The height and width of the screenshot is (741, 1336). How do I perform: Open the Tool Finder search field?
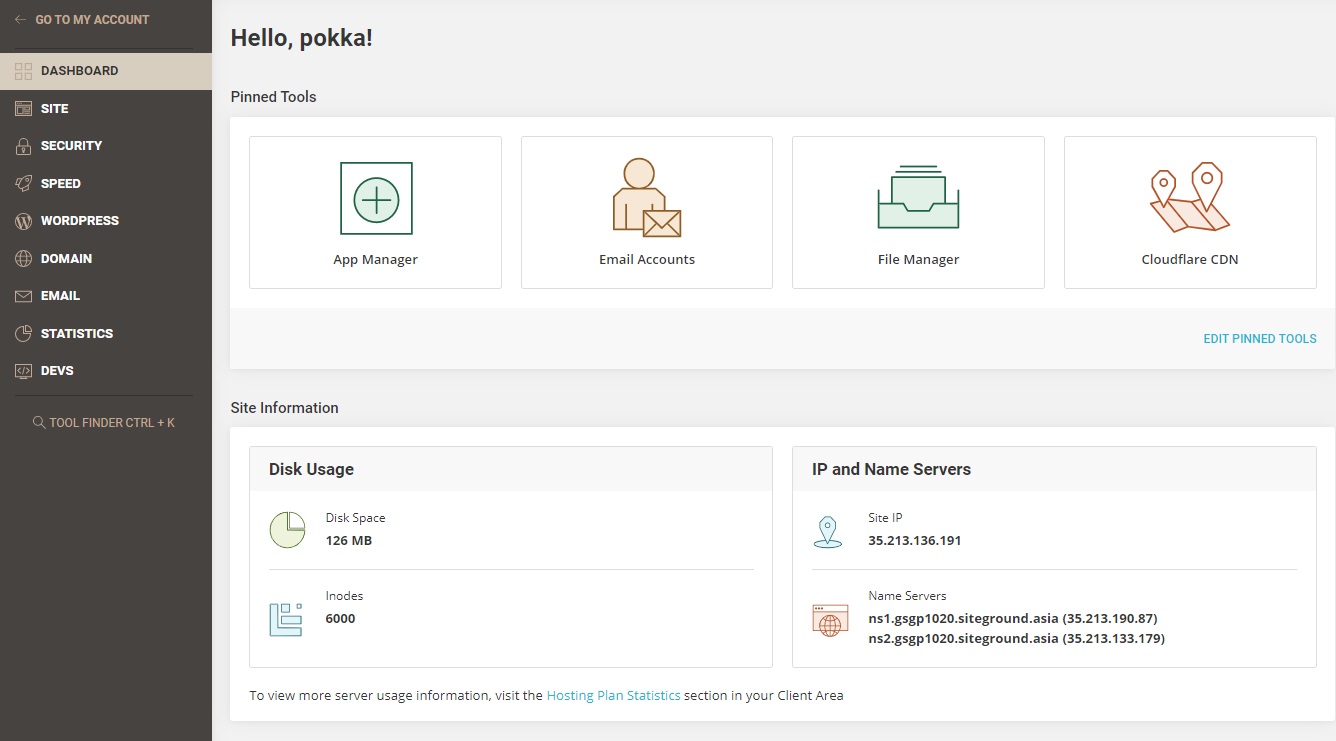coord(104,423)
